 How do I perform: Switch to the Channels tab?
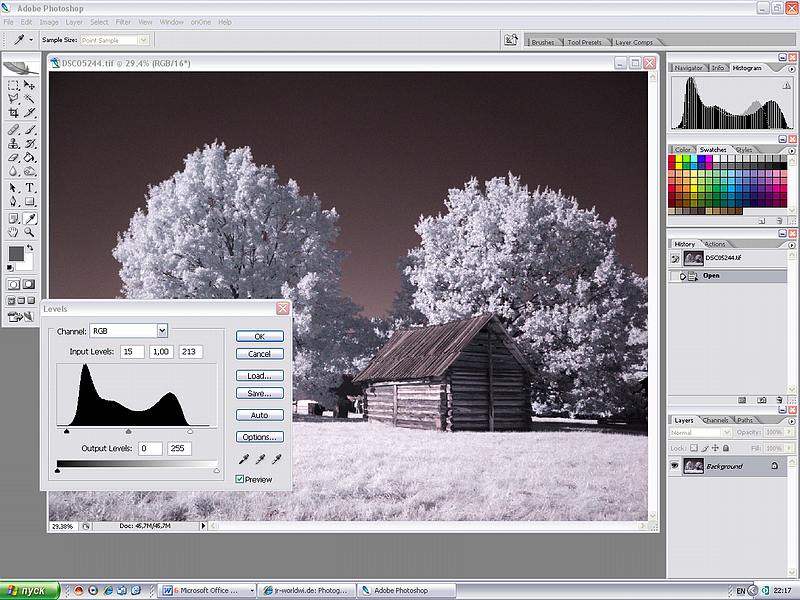coord(715,420)
